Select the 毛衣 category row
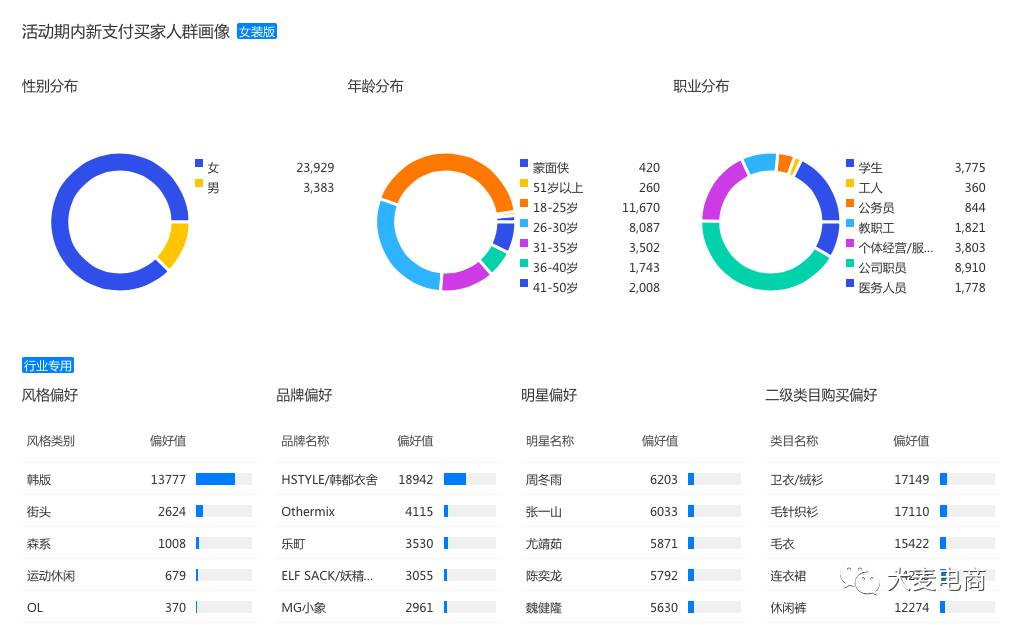Screen dimensions: 1020x625 click(882, 543)
